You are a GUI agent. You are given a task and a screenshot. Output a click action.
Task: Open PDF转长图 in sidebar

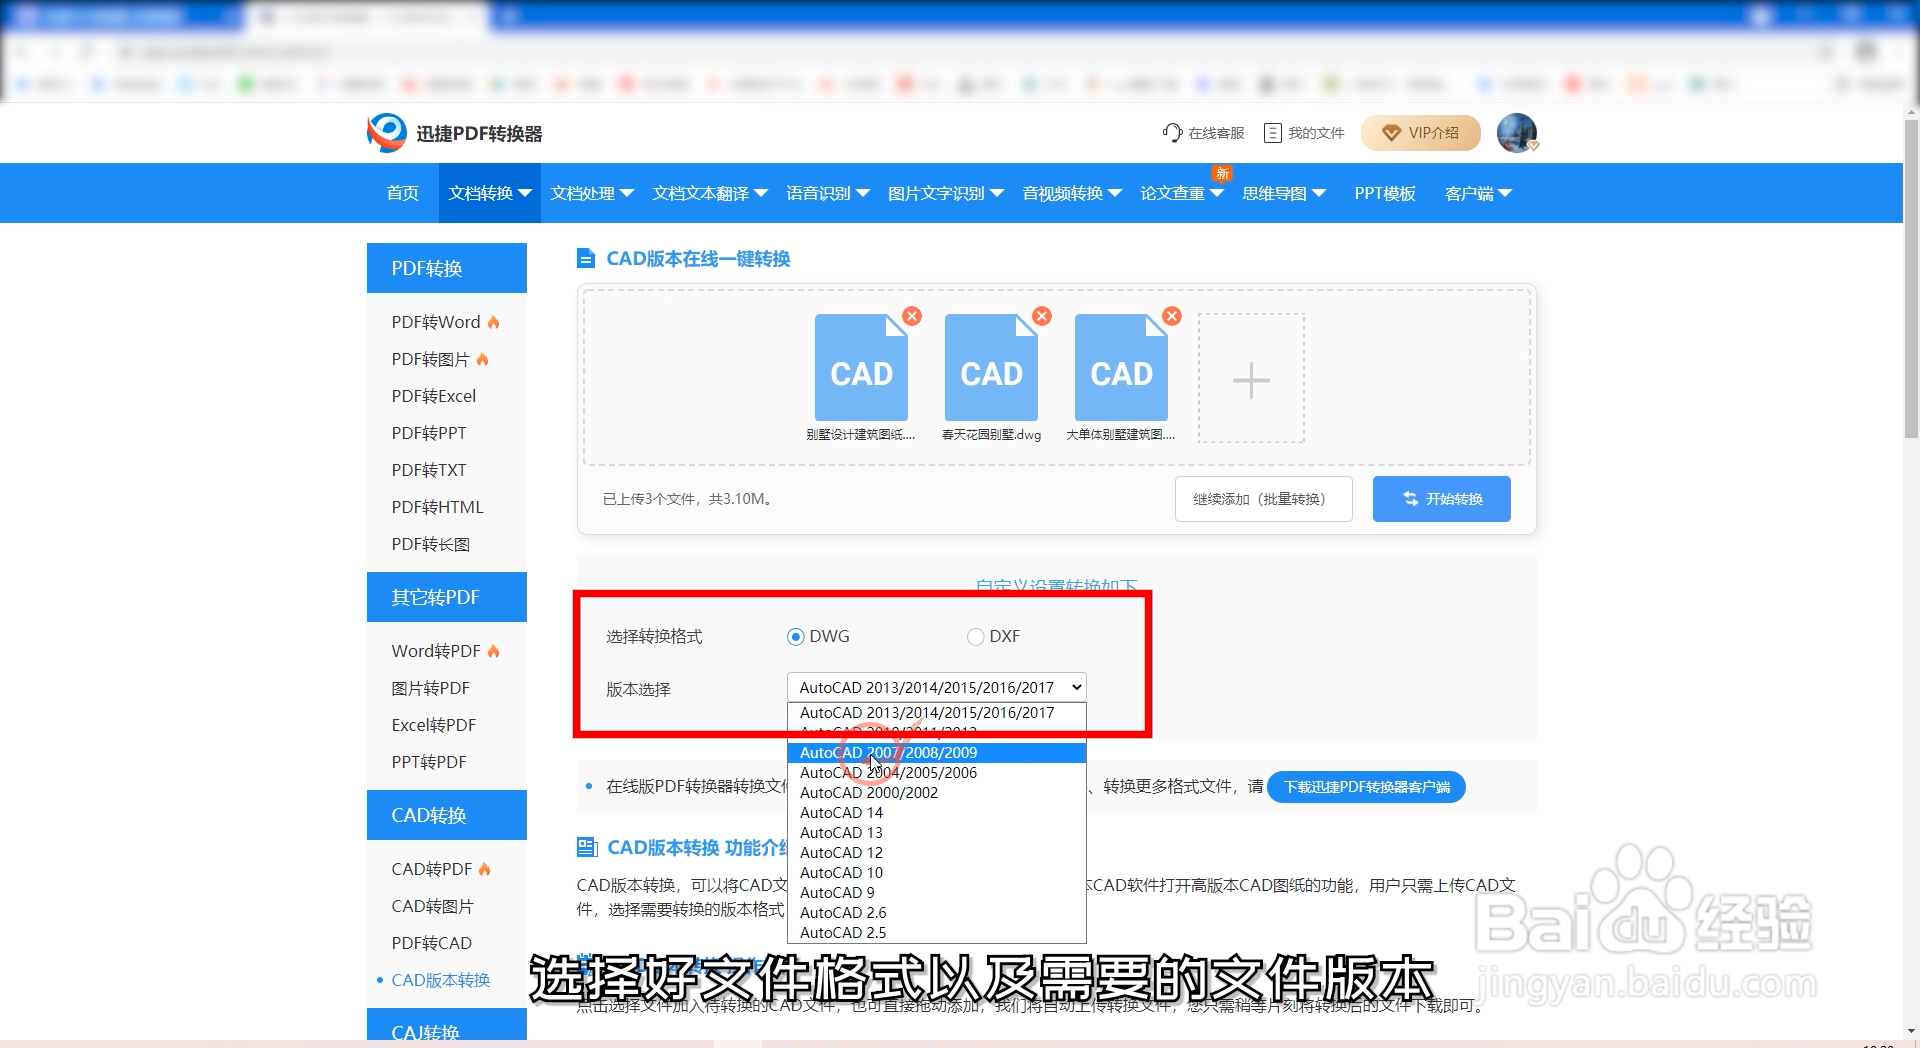431,544
